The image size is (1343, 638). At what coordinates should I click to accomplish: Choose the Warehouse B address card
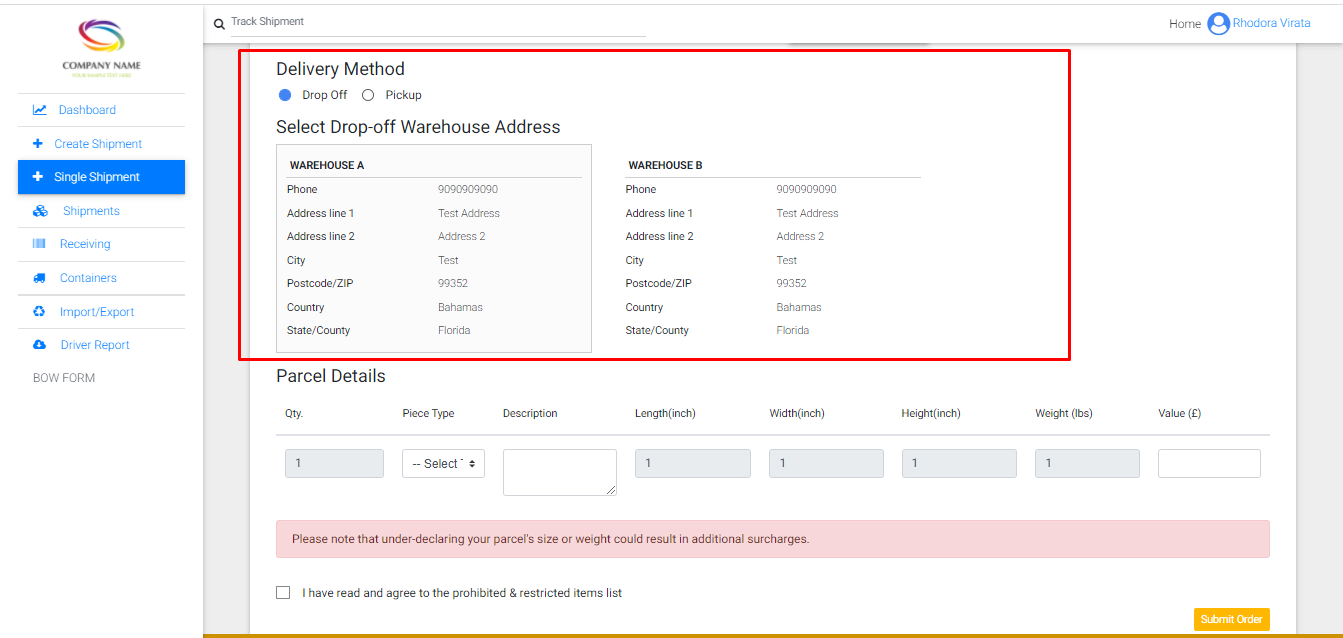(x=770, y=248)
